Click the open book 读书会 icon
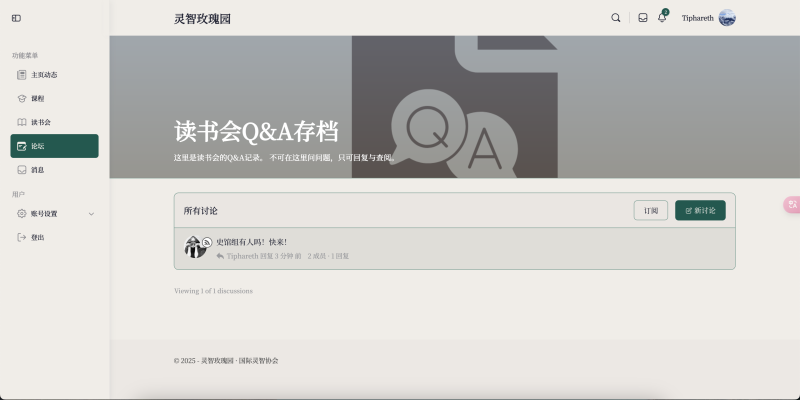Viewport: 800px width, 400px height. [x=21, y=122]
